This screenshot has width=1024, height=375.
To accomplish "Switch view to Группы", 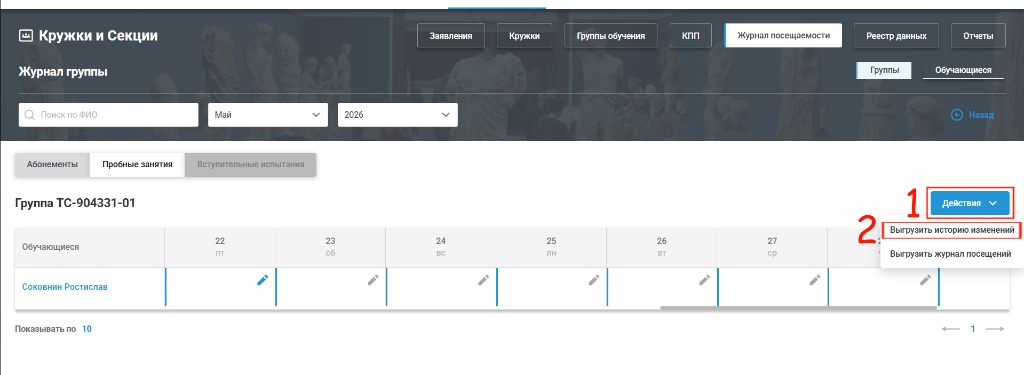I will pyautogui.click(x=884, y=71).
